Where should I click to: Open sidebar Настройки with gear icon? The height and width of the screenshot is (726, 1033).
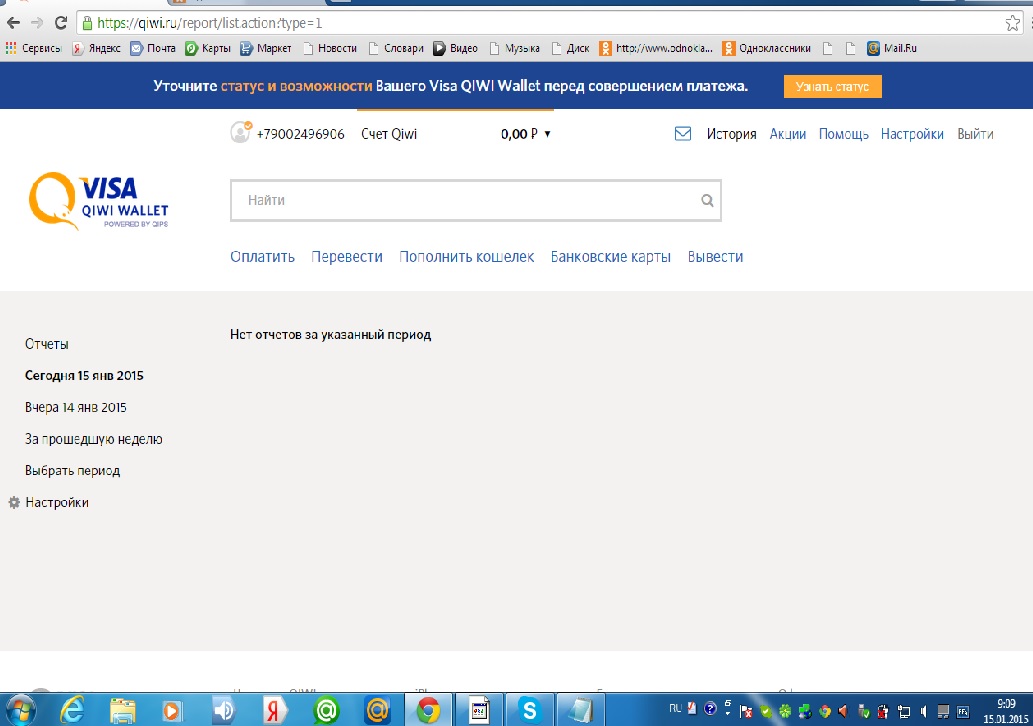pos(49,503)
